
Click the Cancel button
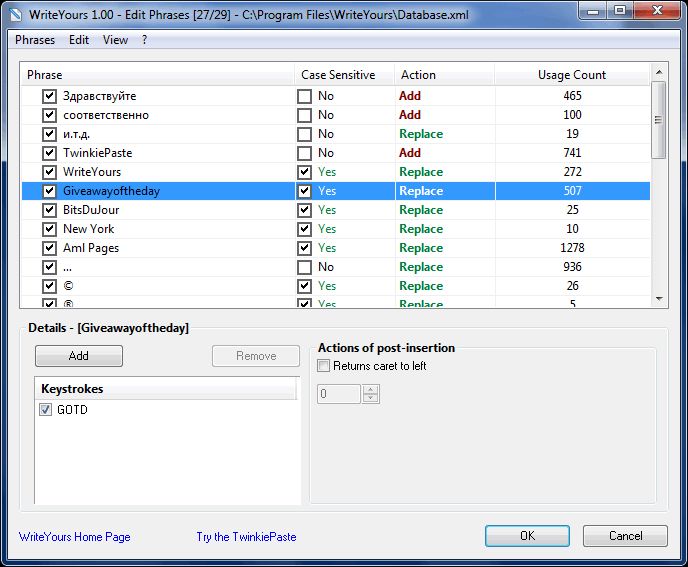tap(625, 536)
